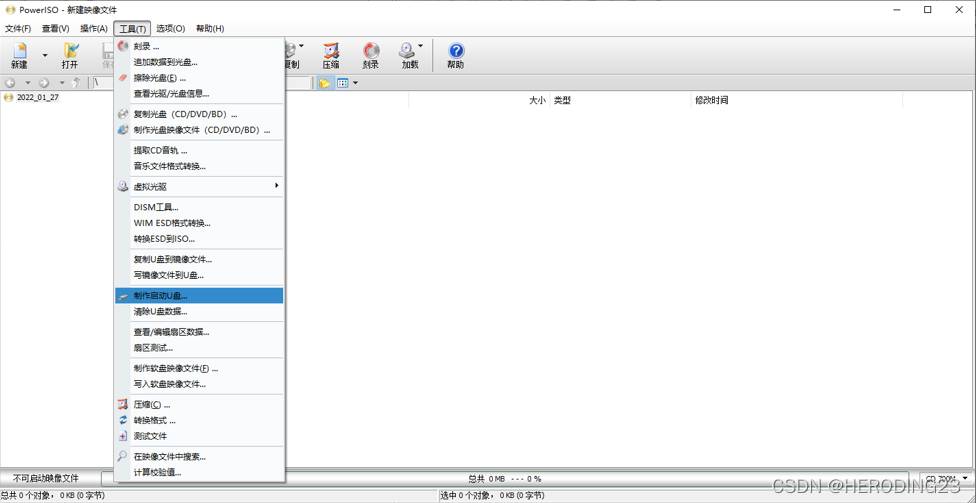
Task: Click the 打开 (Open) toolbar icon
Action: pos(70,56)
